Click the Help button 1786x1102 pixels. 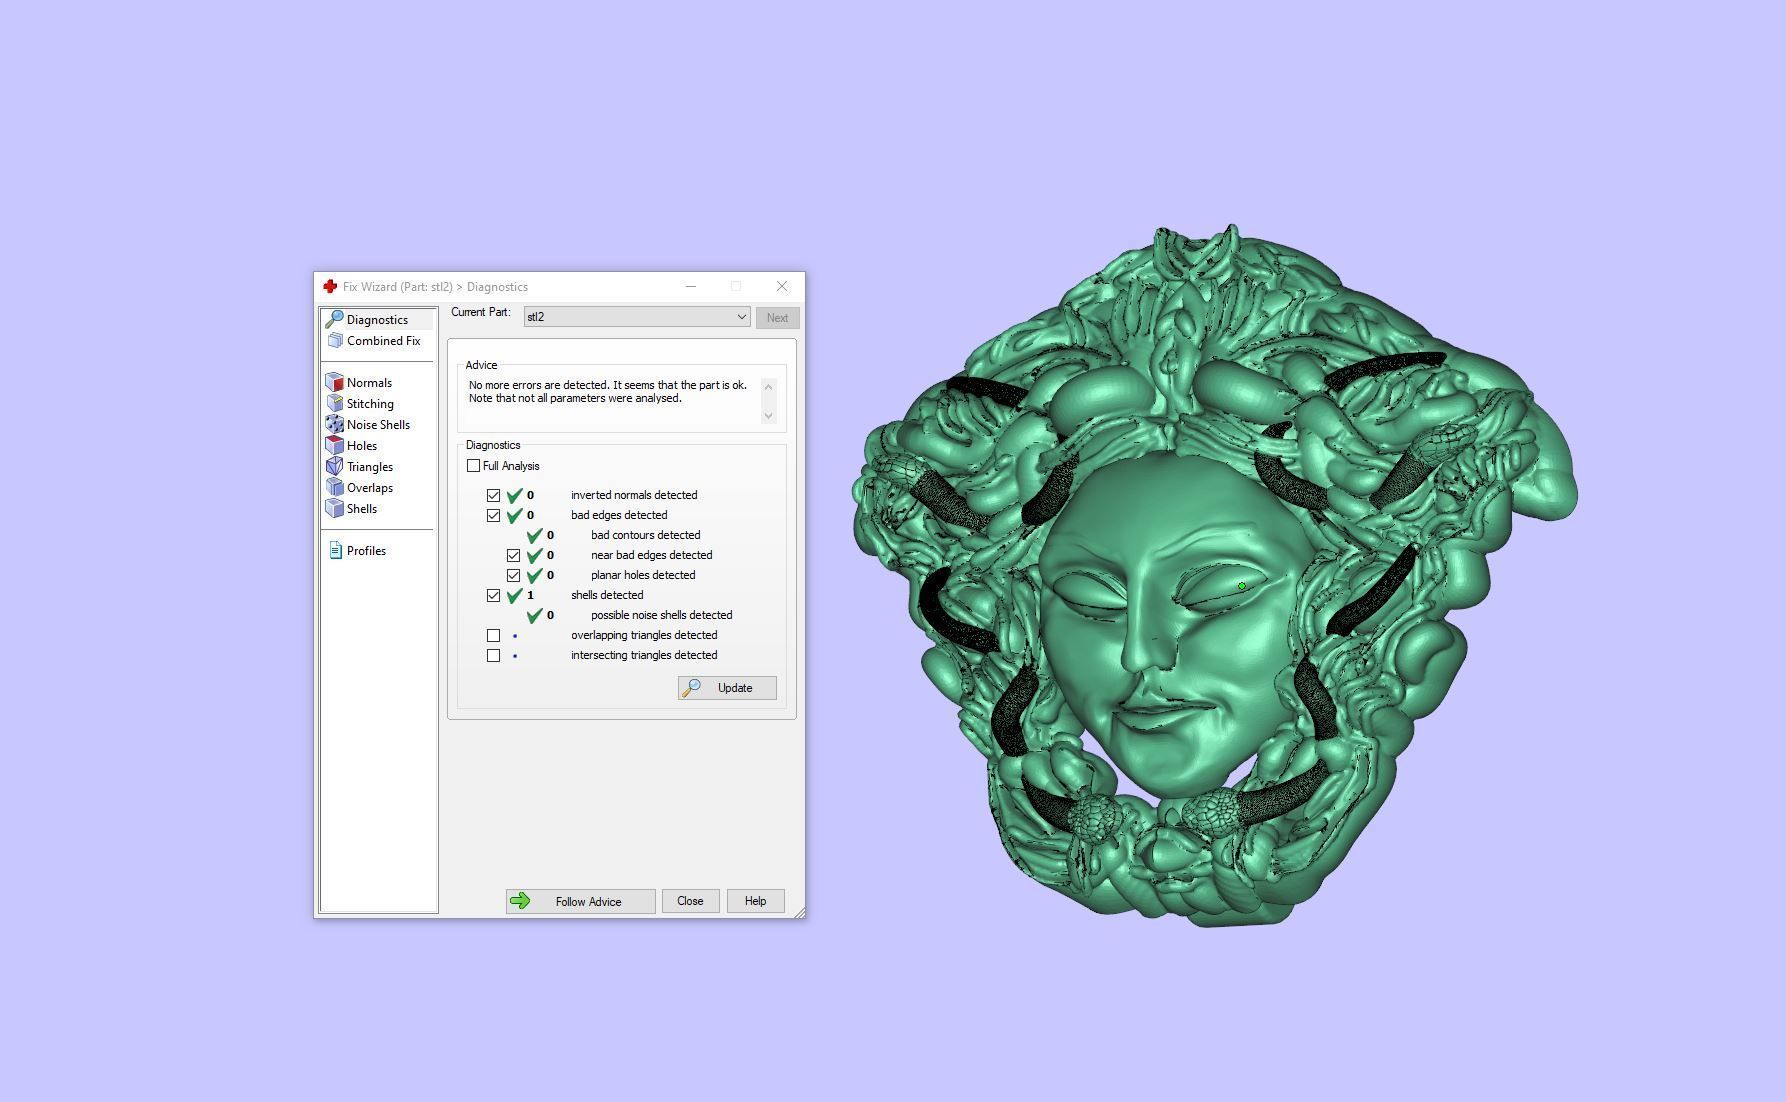(755, 901)
